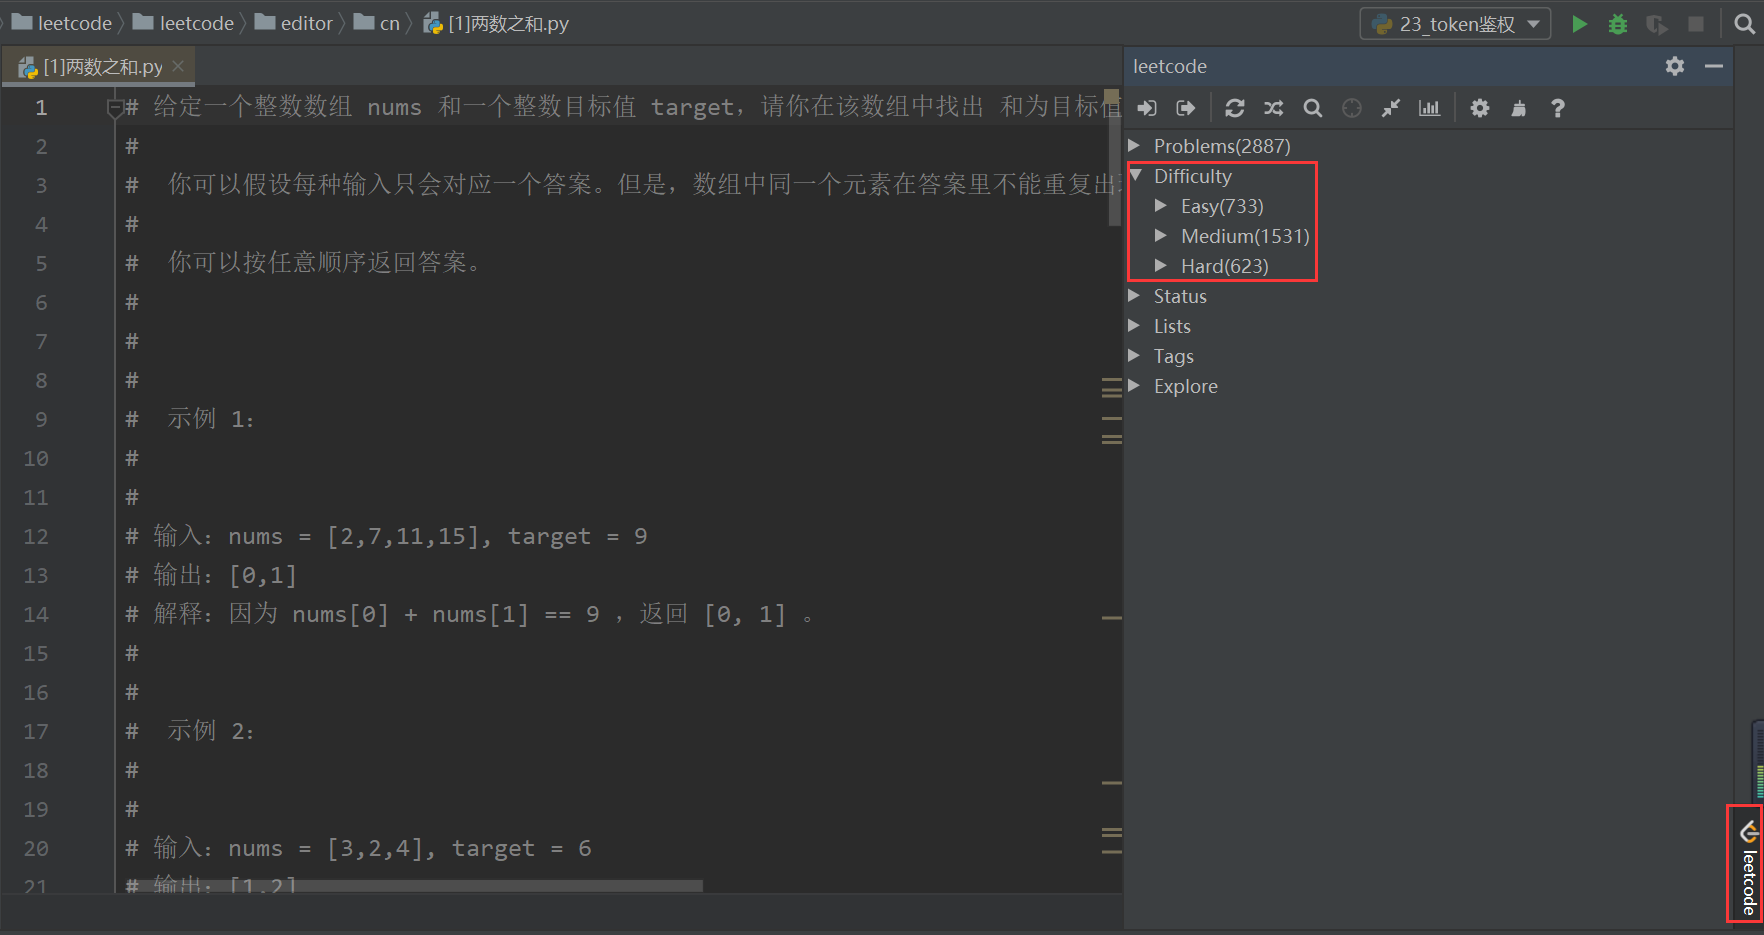This screenshot has width=1764, height=935.
Task: Refresh the LeetCode problem list
Action: coord(1234,108)
